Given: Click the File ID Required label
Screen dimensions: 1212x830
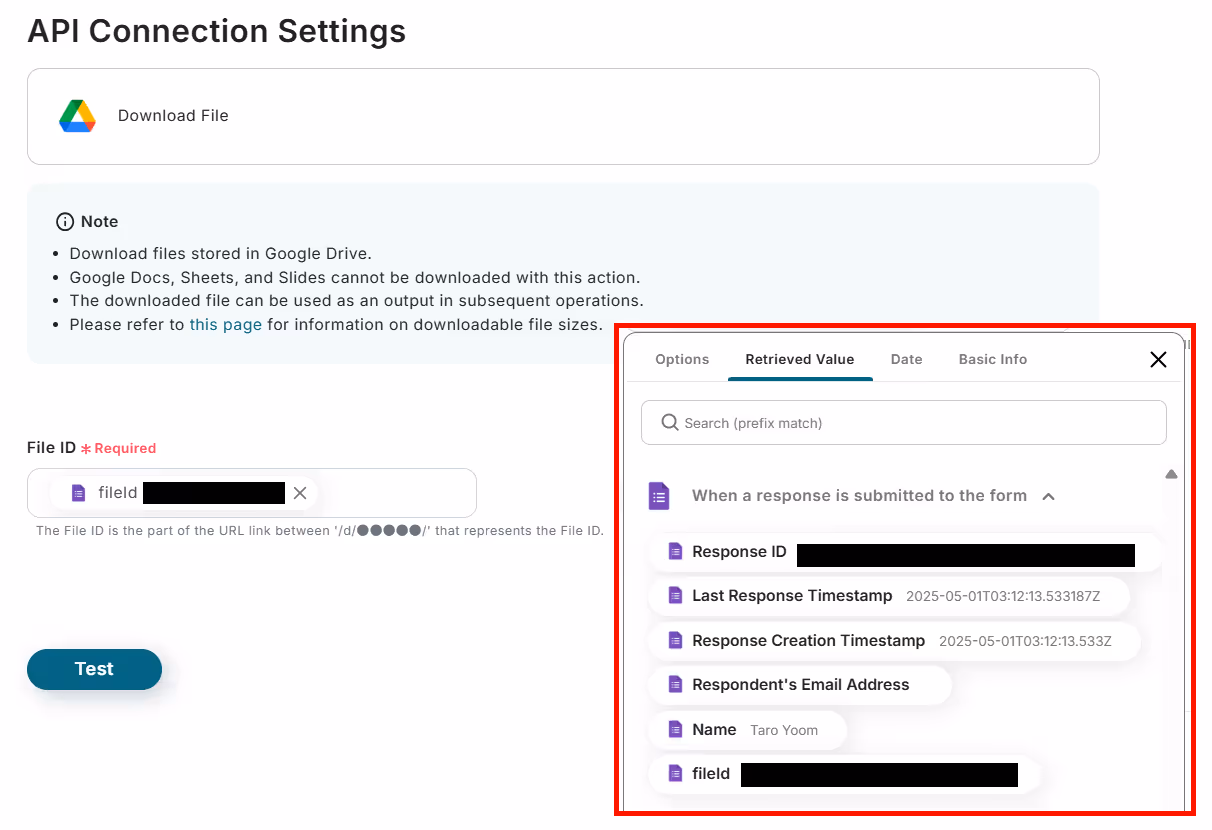Looking at the screenshot, I should (92, 448).
